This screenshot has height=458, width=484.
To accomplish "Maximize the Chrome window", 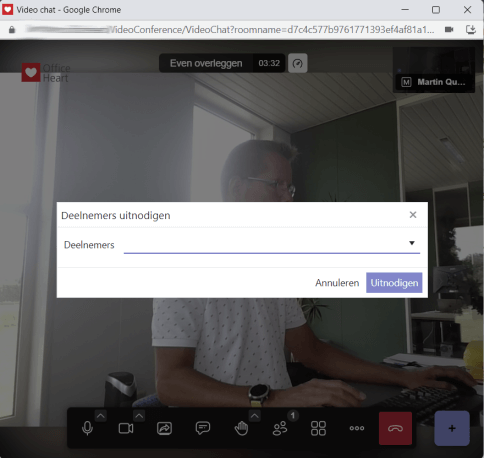I will coord(436,10).
